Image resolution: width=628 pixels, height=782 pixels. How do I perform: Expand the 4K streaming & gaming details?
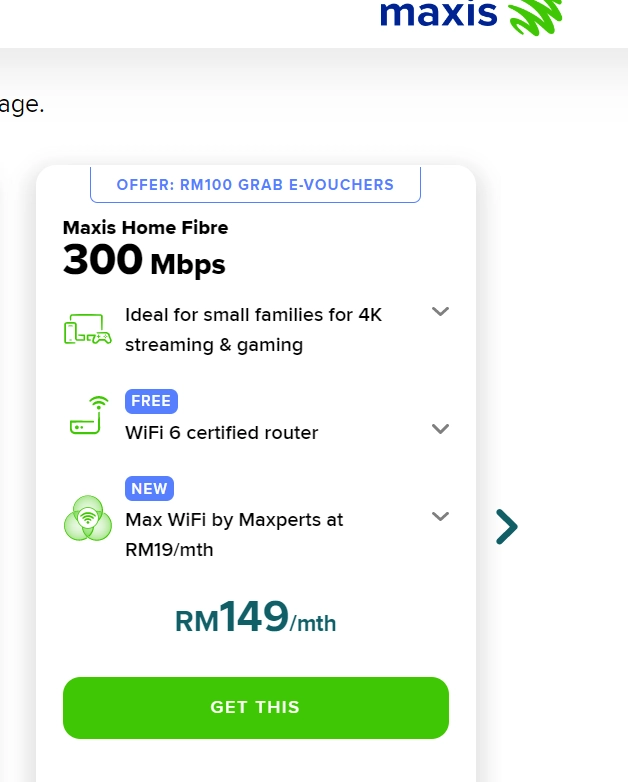[440, 312]
